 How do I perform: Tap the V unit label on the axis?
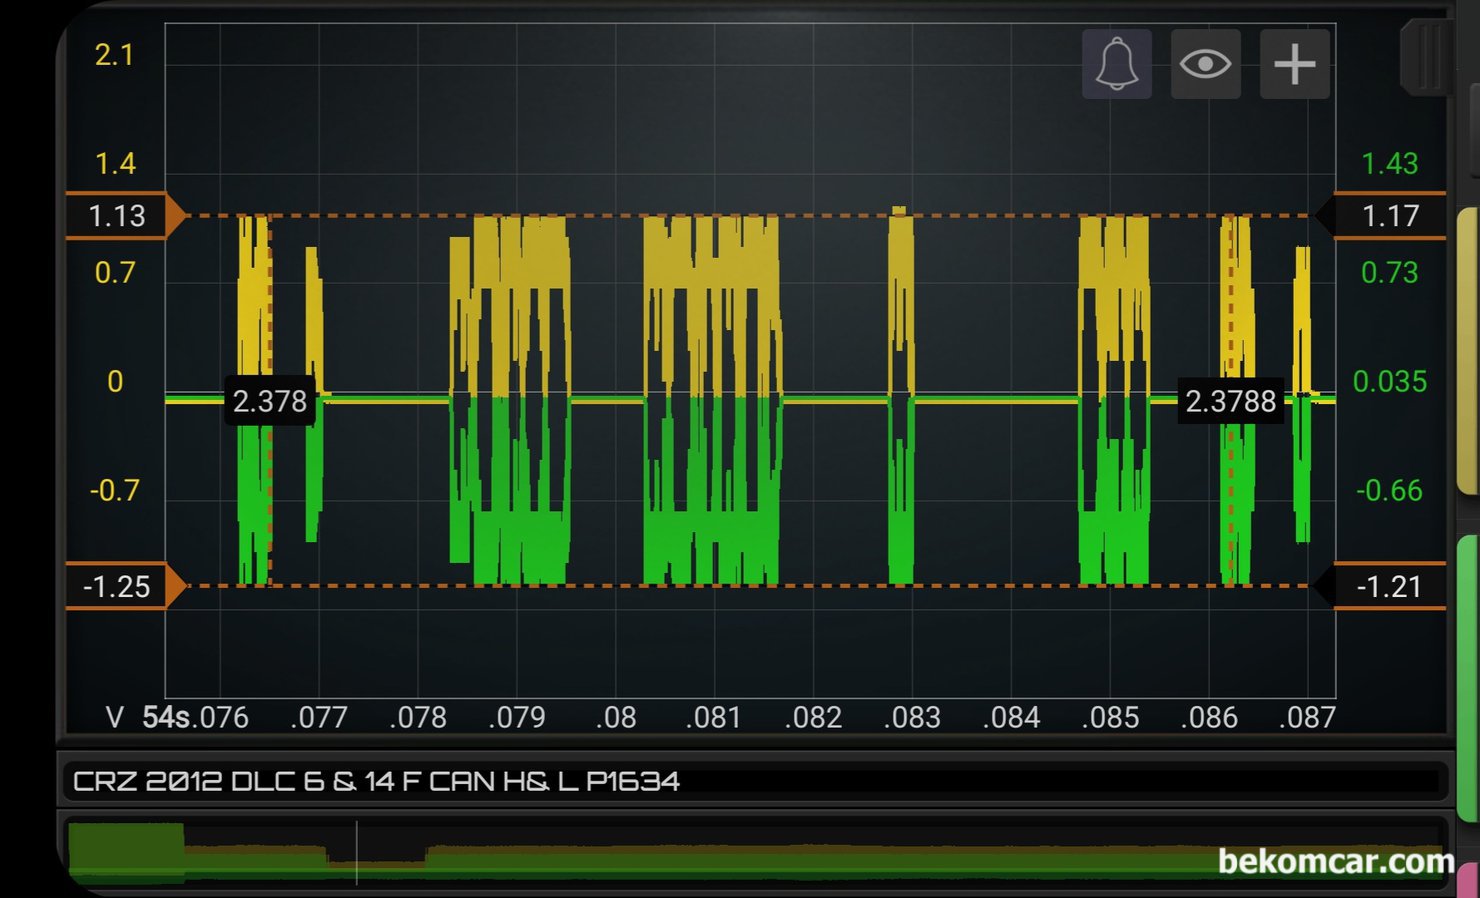point(115,717)
